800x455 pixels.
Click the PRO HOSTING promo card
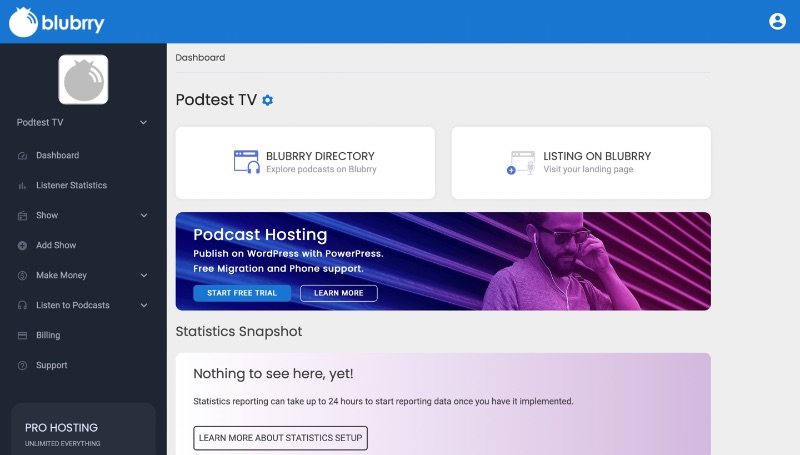(x=83, y=429)
